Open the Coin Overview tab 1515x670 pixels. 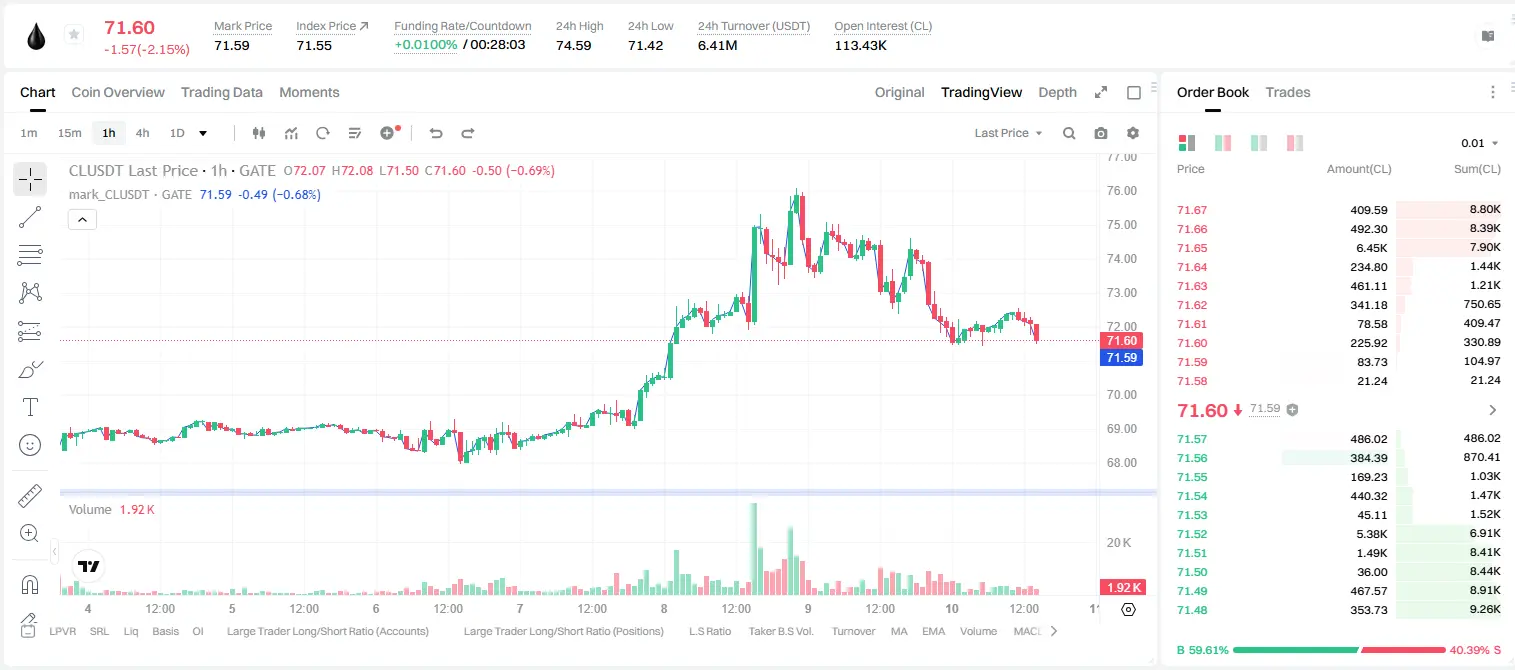point(118,92)
